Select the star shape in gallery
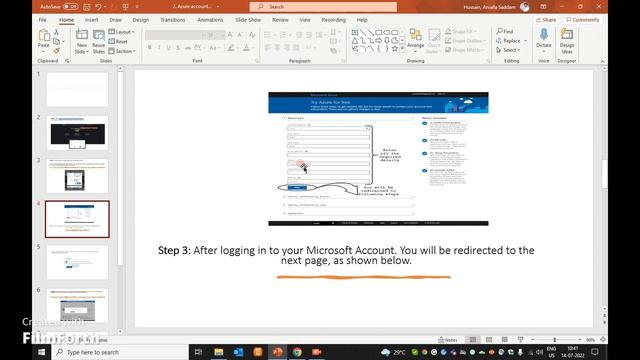 pos(394,49)
